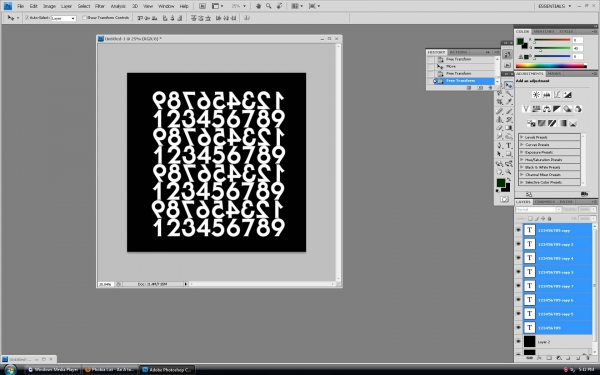The image size is (600, 375).
Task: Add a Black & White adjustment
Action: pyautogui.click(x=557, y=109)
